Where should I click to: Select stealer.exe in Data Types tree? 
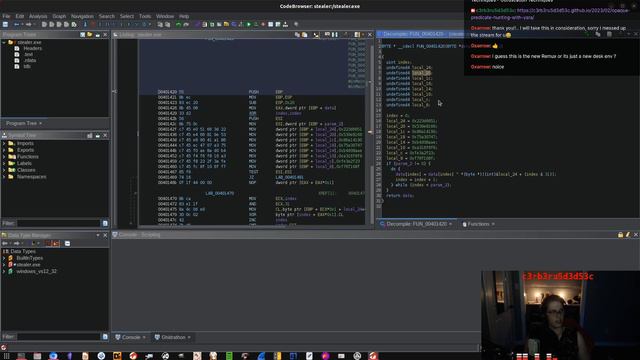(28, 264)
